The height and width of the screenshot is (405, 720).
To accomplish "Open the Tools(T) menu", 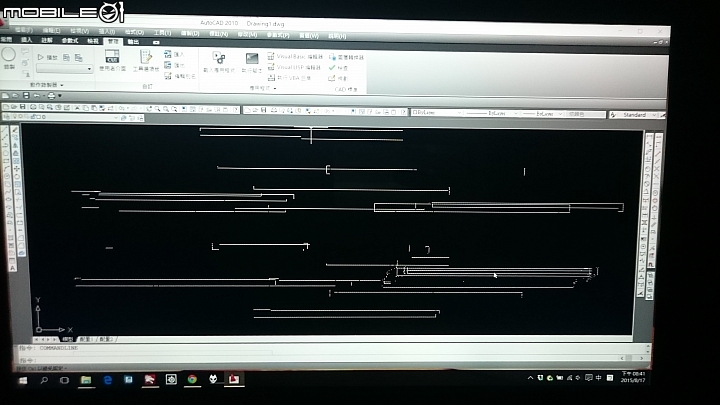I will [x=162, y=33].
